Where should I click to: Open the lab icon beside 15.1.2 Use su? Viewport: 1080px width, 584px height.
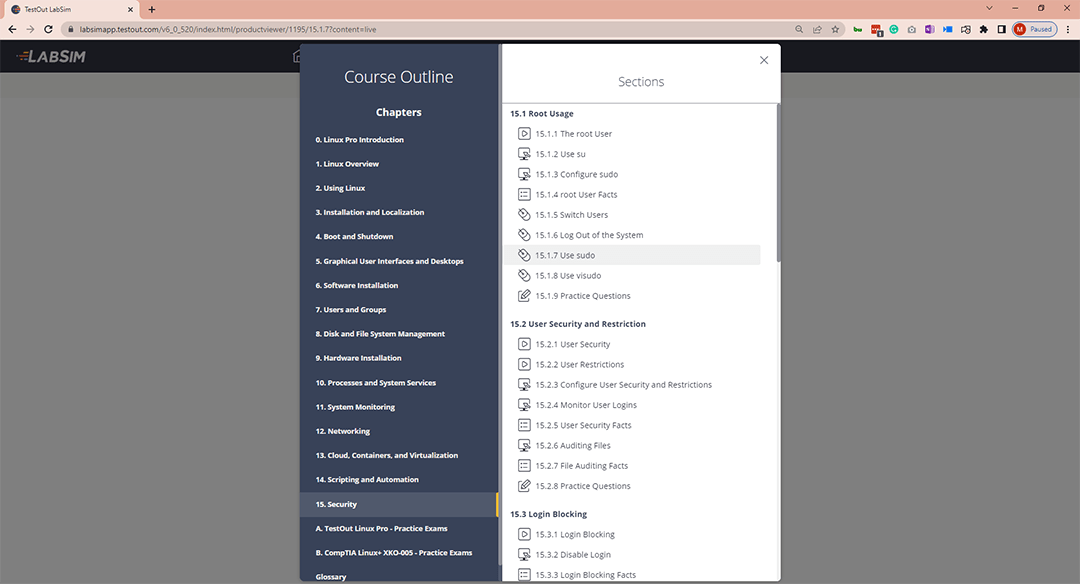524,153
